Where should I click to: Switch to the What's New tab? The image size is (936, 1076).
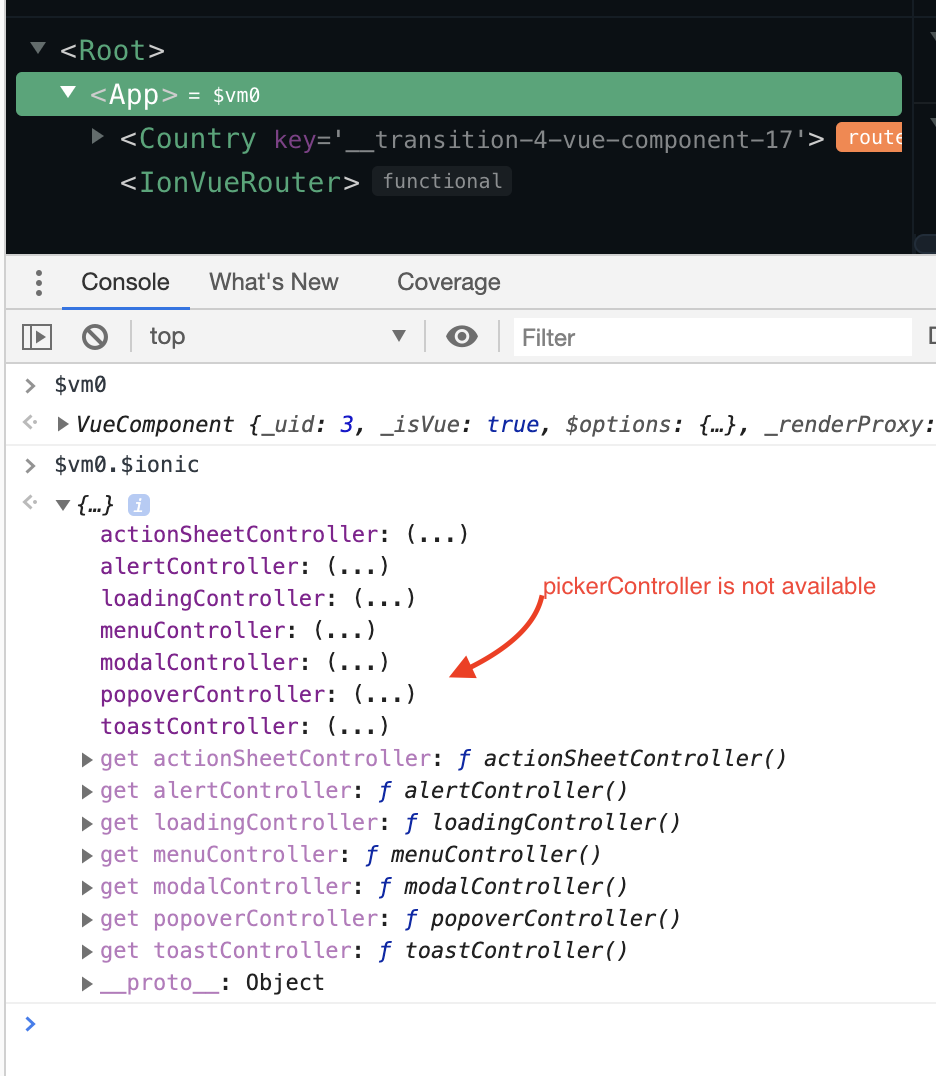(x=274, y=282)
